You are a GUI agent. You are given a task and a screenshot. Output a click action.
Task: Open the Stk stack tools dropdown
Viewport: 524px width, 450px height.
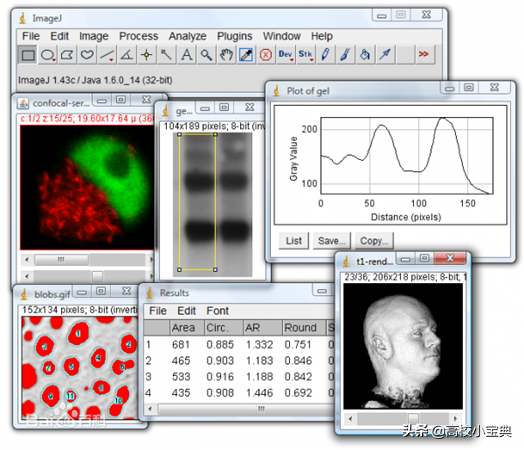305,55
